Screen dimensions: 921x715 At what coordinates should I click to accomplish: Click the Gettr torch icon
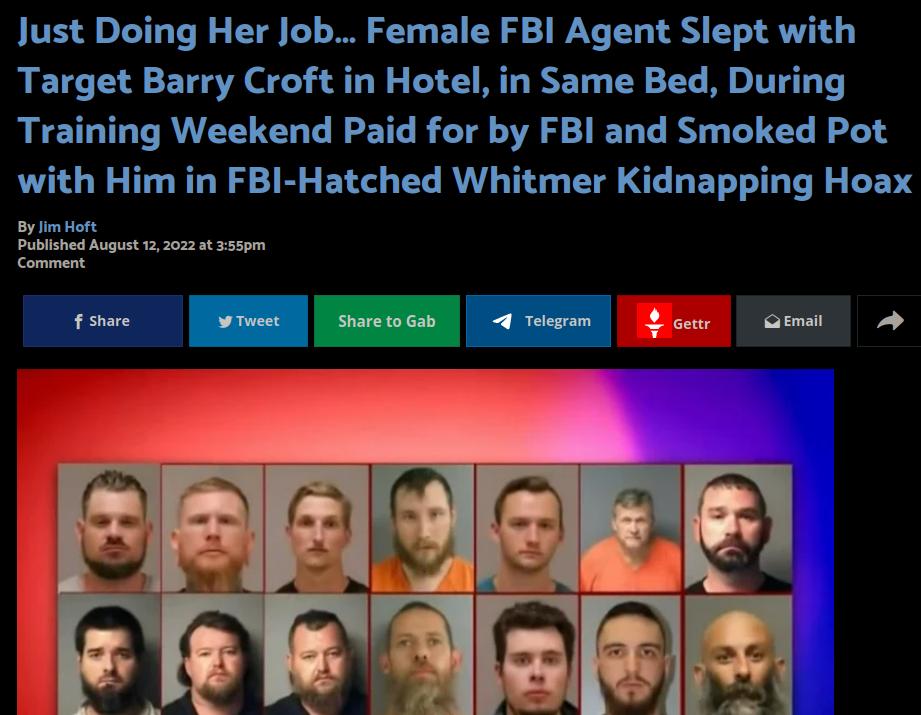pos(654,321)
